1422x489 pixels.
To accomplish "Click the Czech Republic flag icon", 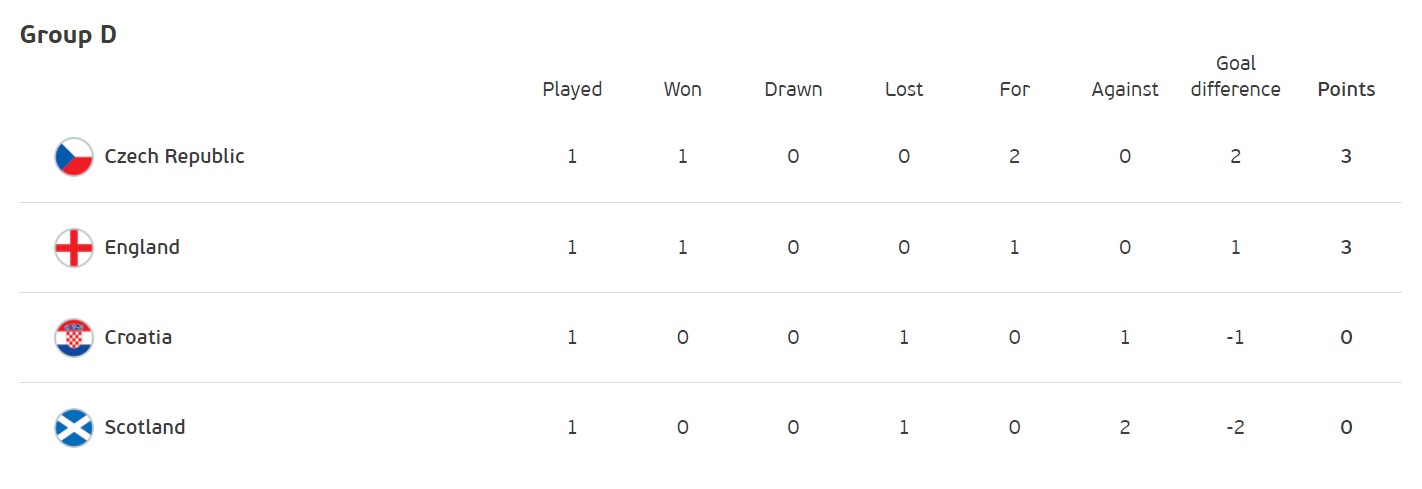I will (74, 157).
